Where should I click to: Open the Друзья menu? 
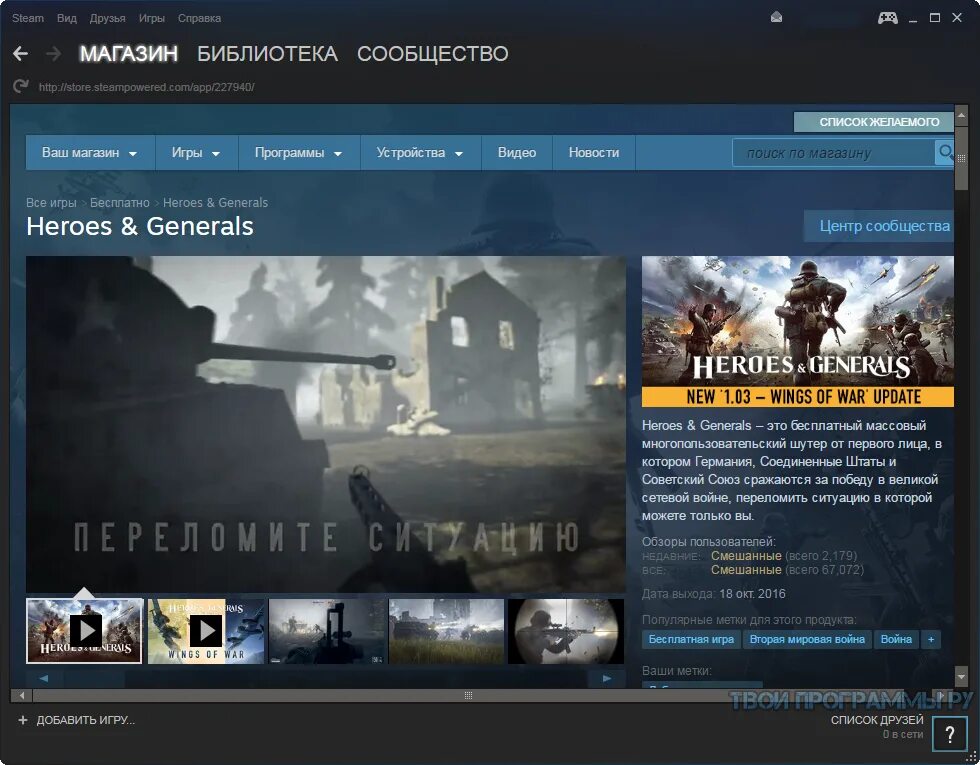pyautogui.click(x=108, y=17)
